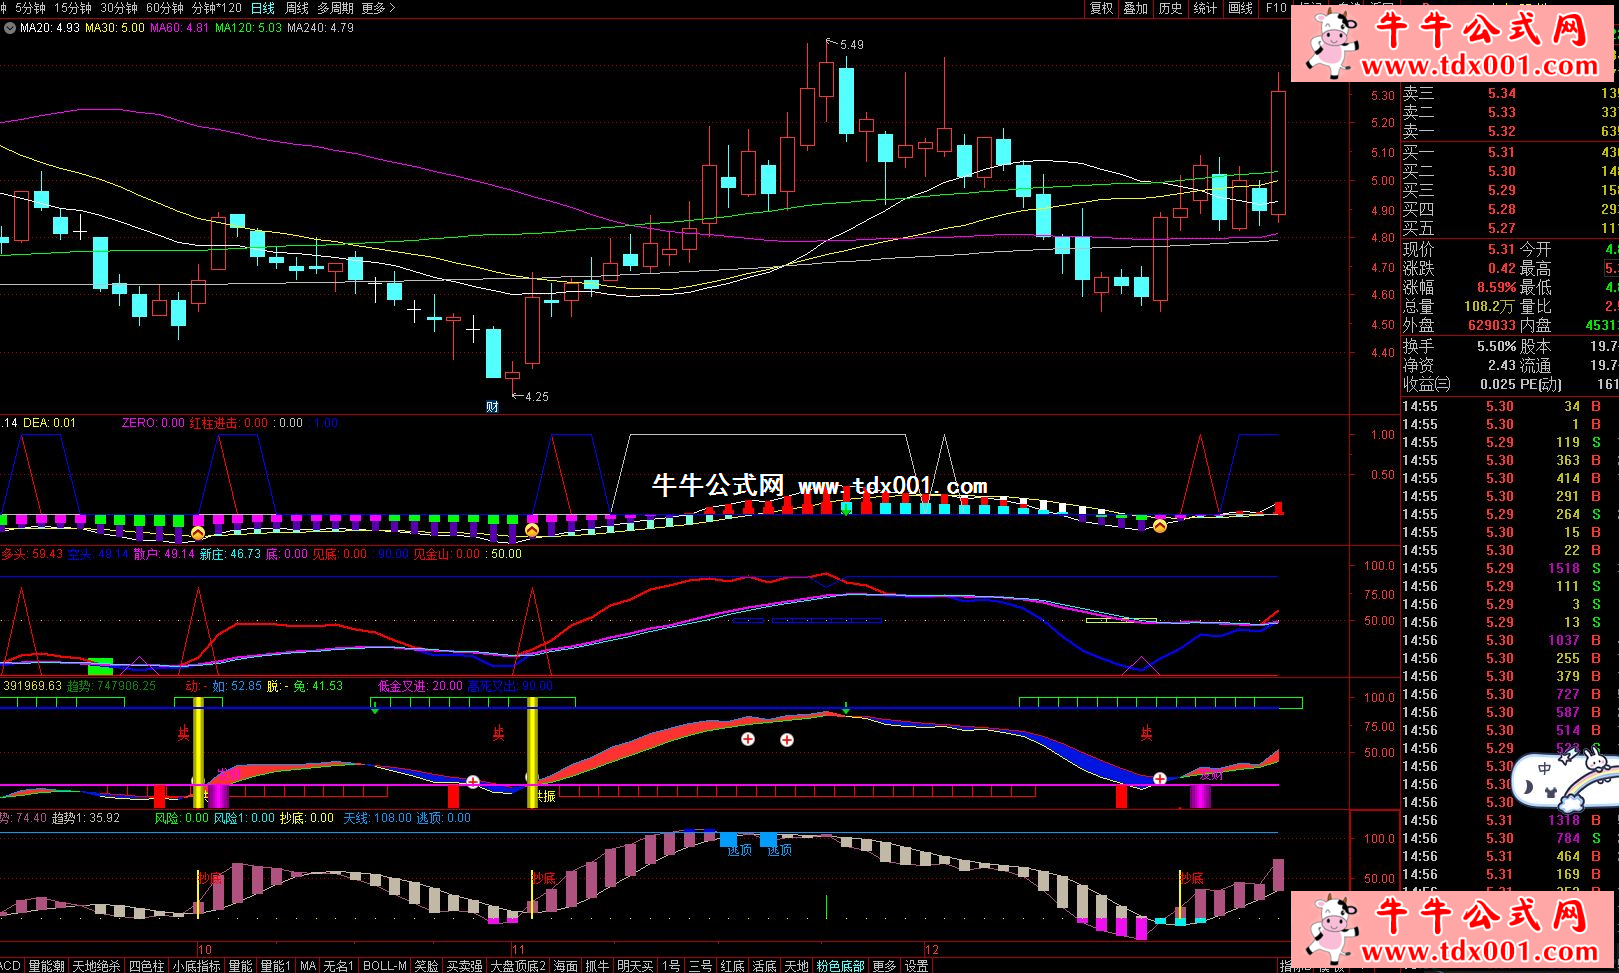Switch chart to 60分钟 period
The image size is (1619, 973).
click(165, 8)
